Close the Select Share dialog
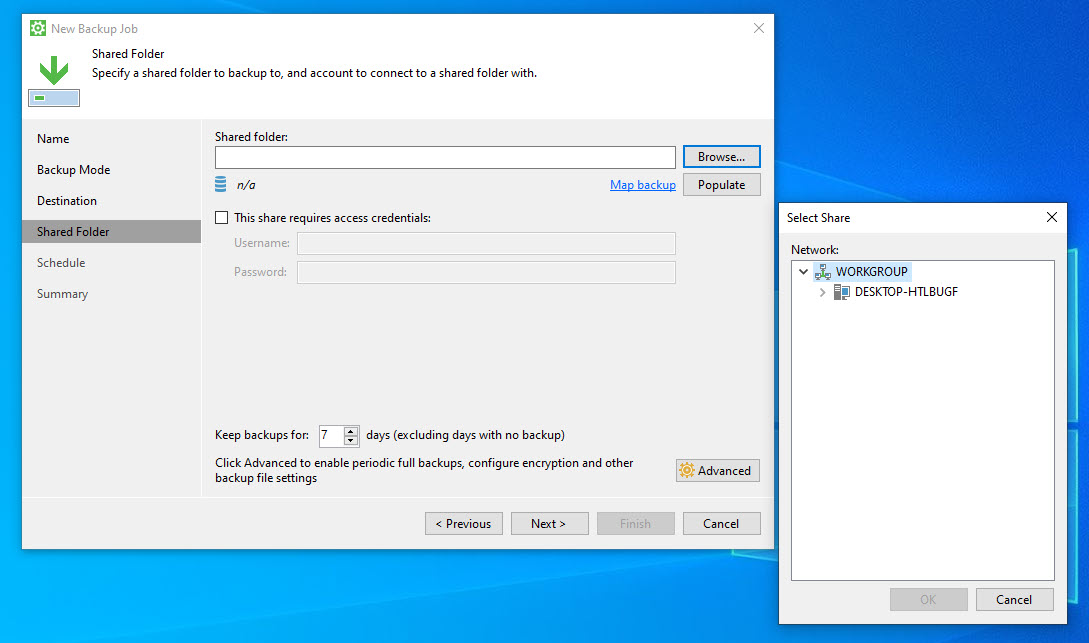The image size is (1089, 643). (x=1051, y=217)
